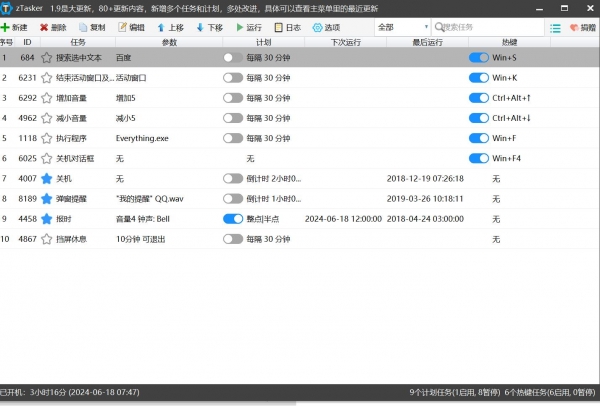Disable the Win+F hotkey toggle
This screenshot has height=406, width=600.
point(479,138)
